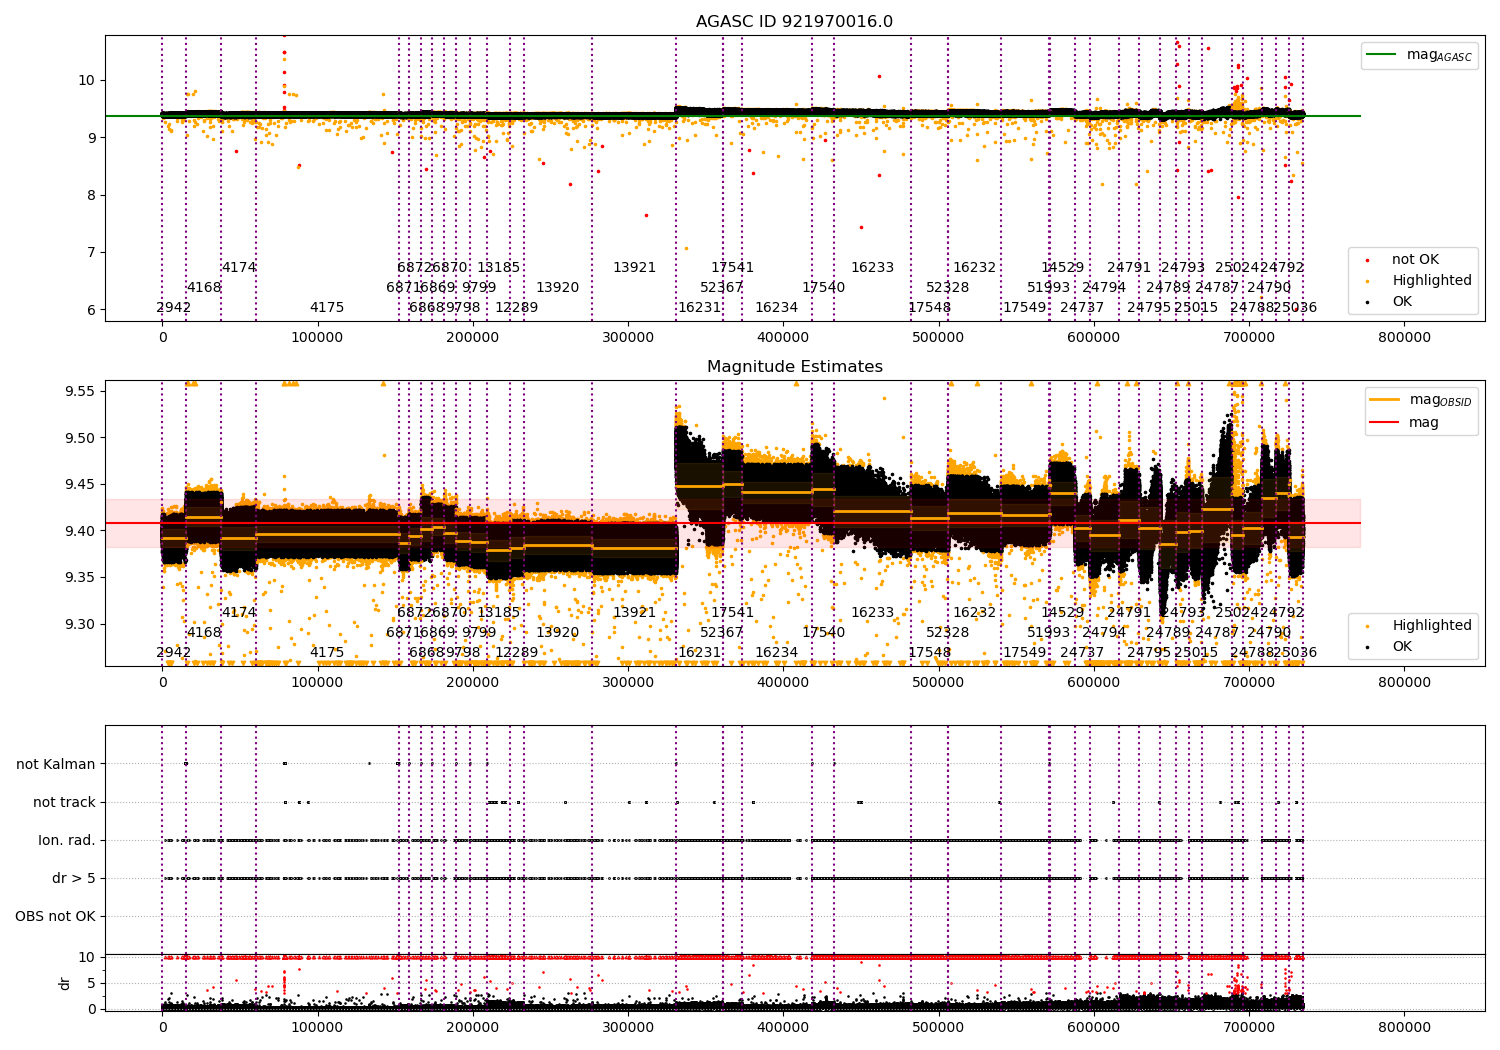Viewport: 1500px width, 1050px height.
Task: Click obsid label '52328' in the top plot
Action: point(948,288)
